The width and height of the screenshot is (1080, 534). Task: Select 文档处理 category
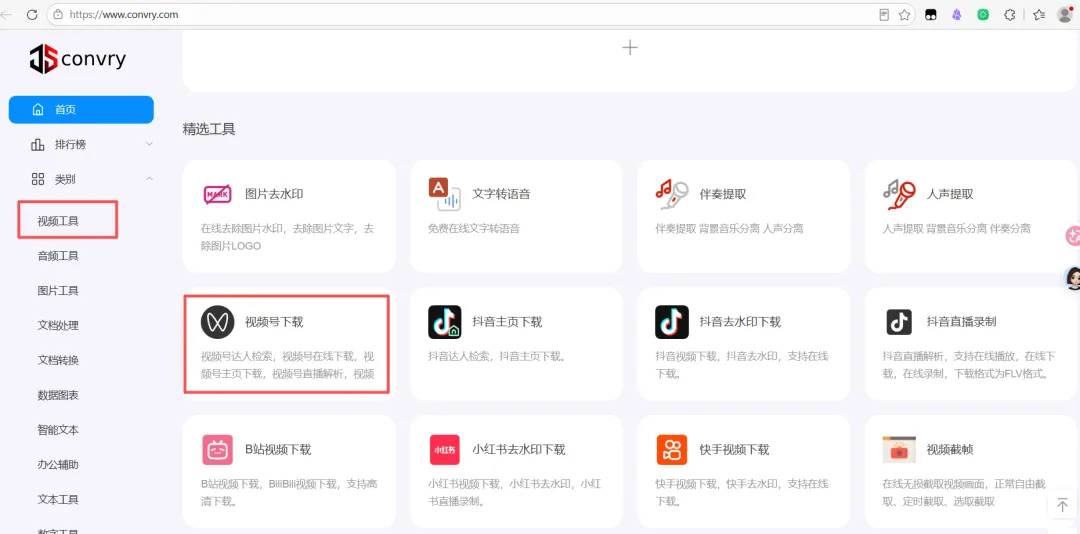tap(58, 325)
